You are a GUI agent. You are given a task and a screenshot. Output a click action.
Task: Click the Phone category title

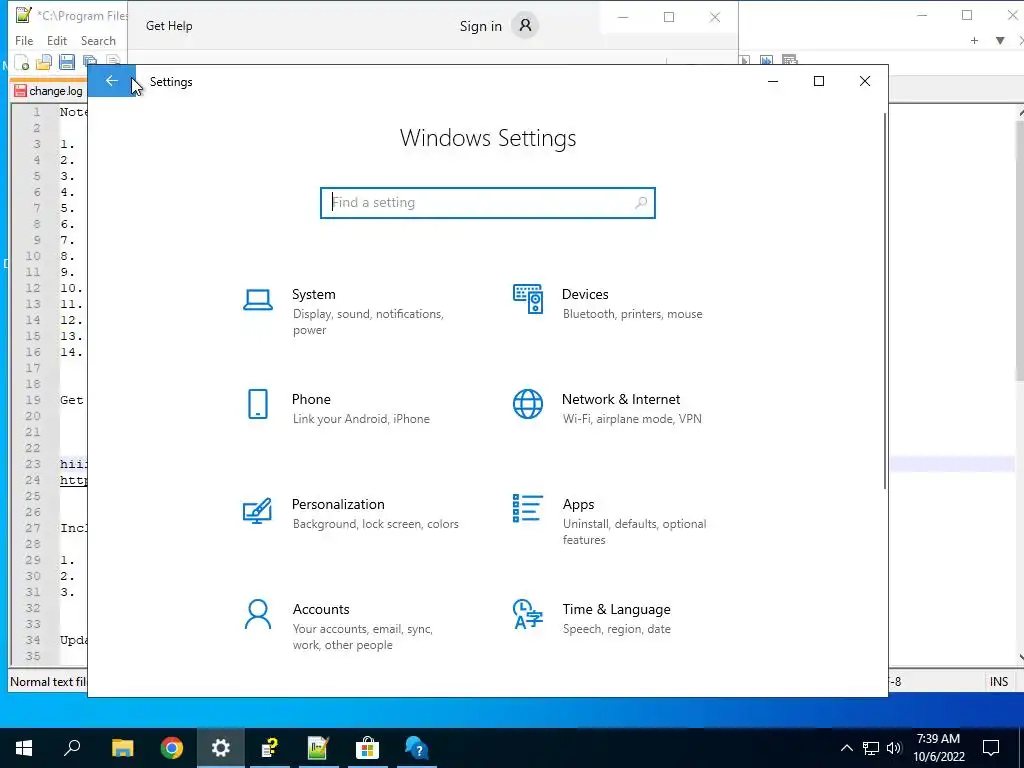tap(311, 400)
